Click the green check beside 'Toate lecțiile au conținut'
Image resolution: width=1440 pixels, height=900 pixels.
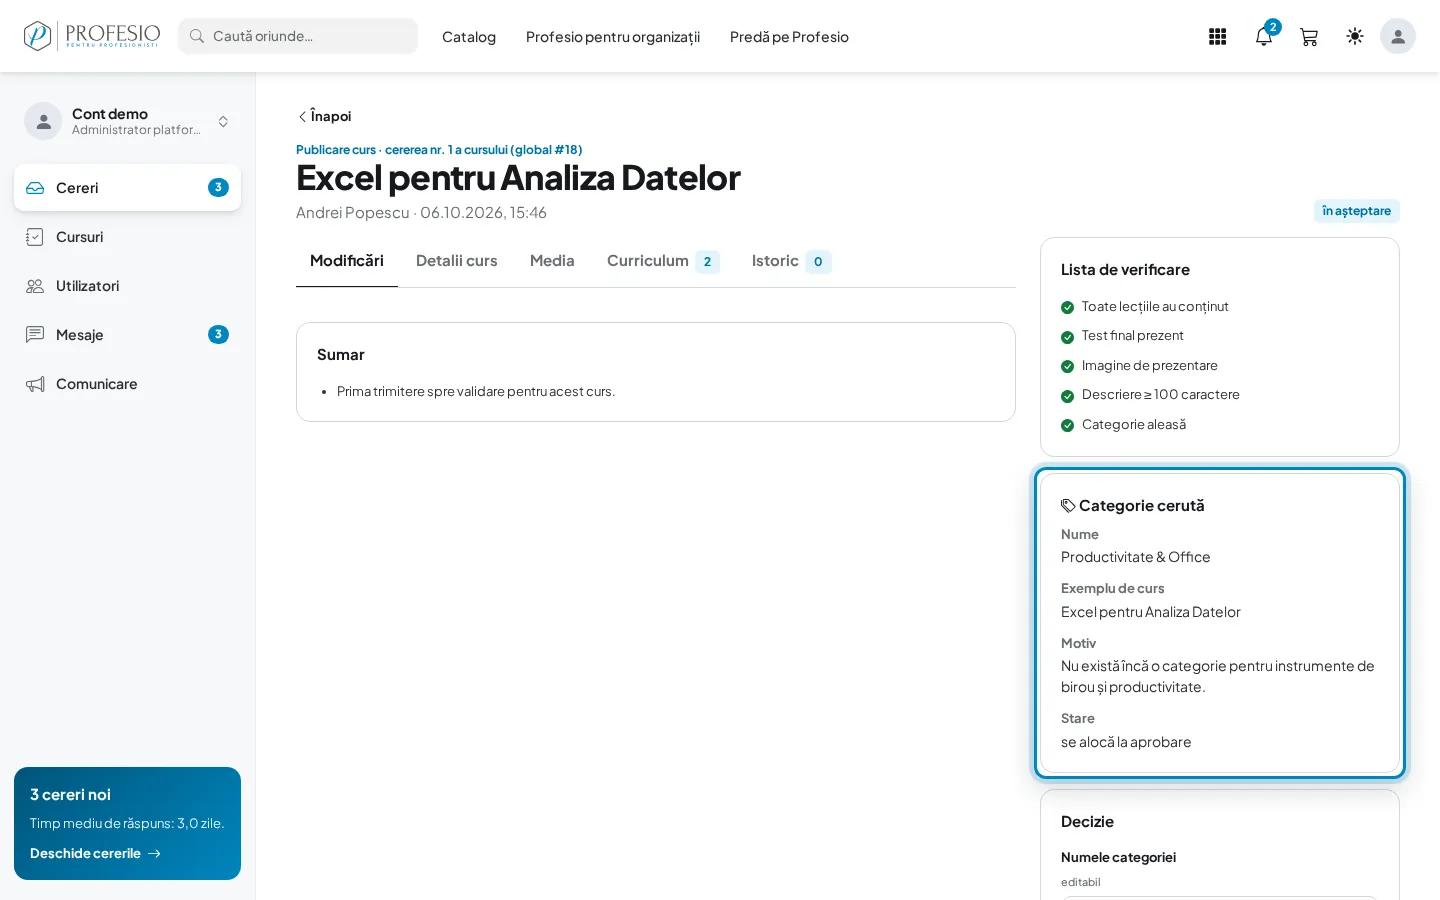click(x=1068, y=307)
